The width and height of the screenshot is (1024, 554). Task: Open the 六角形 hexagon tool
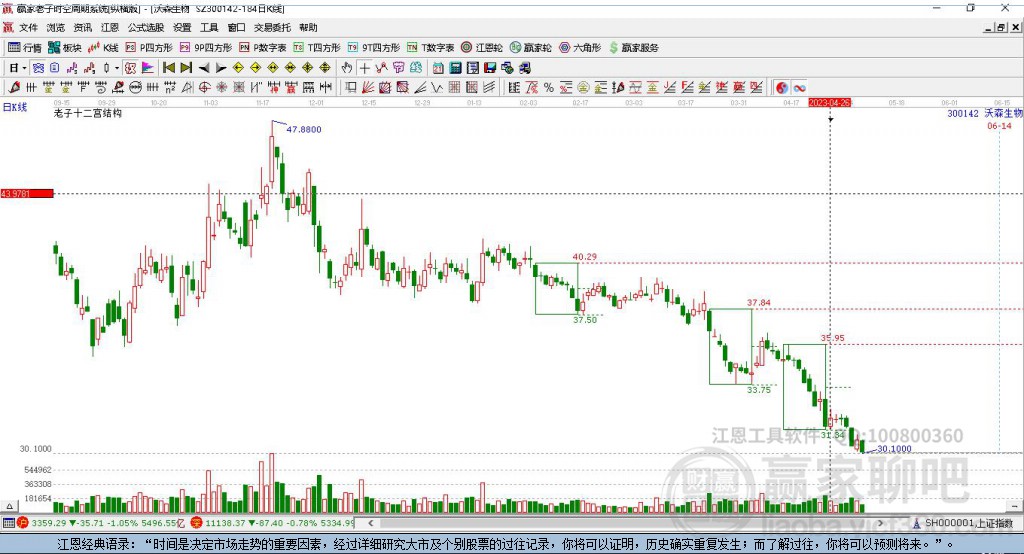tap(580, 48)
